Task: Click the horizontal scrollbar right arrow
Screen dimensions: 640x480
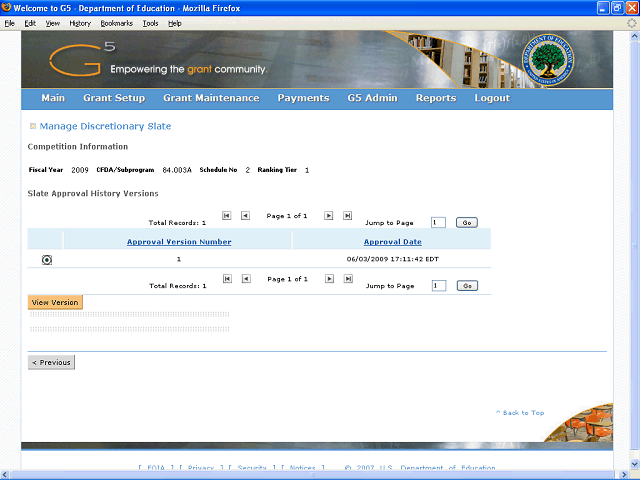Action: tap(624, 475)
